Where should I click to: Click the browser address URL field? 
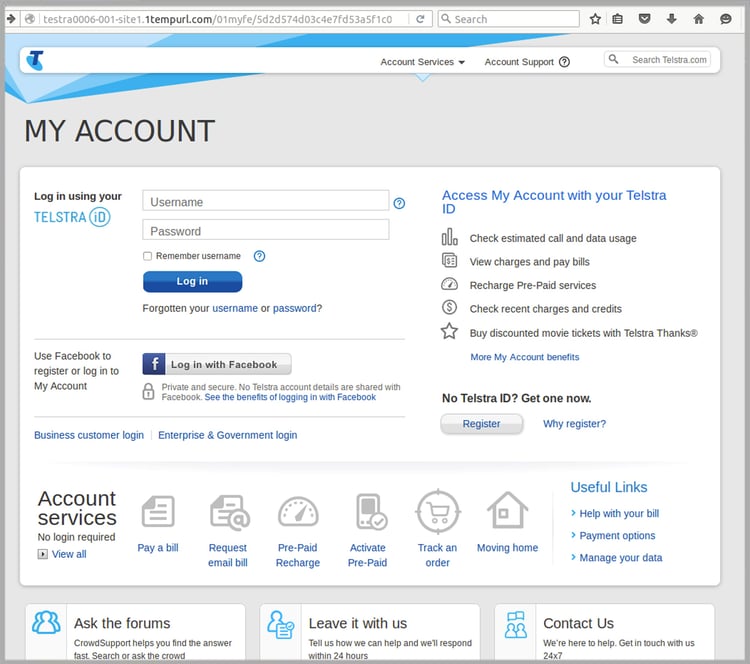(x=218, y=19)
